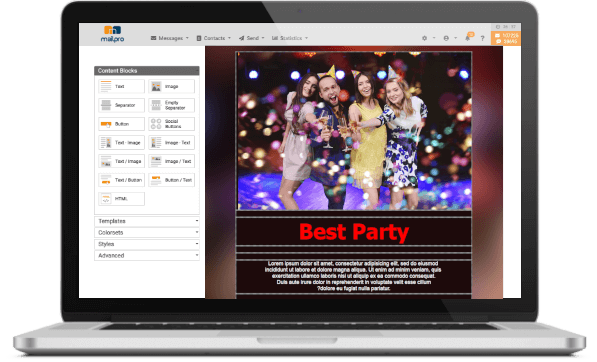Click the orange credits counter box
The image size is (597, 362).
click(x=506, y=38)
